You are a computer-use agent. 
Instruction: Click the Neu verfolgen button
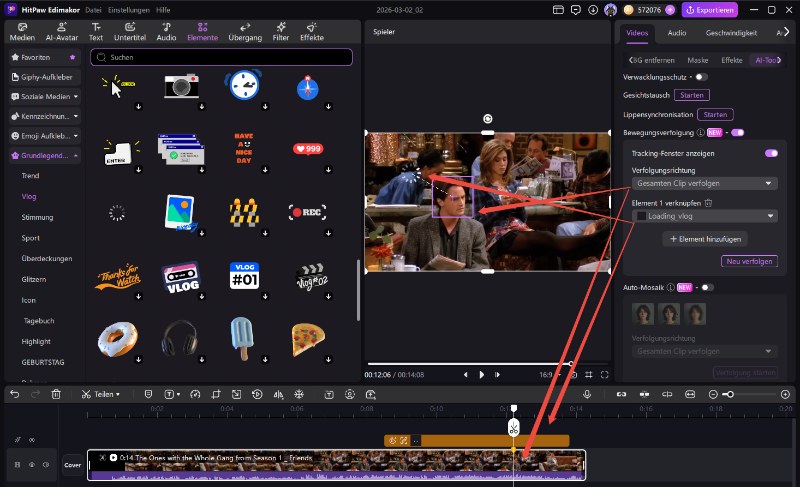[749, 261]
